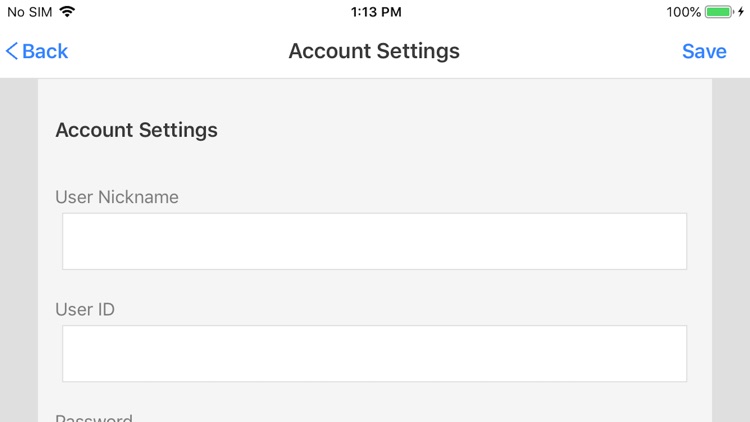Click the charging lightning bolt icon
The height and width of the screenshot is (422, 750).
tap(741, 12)
